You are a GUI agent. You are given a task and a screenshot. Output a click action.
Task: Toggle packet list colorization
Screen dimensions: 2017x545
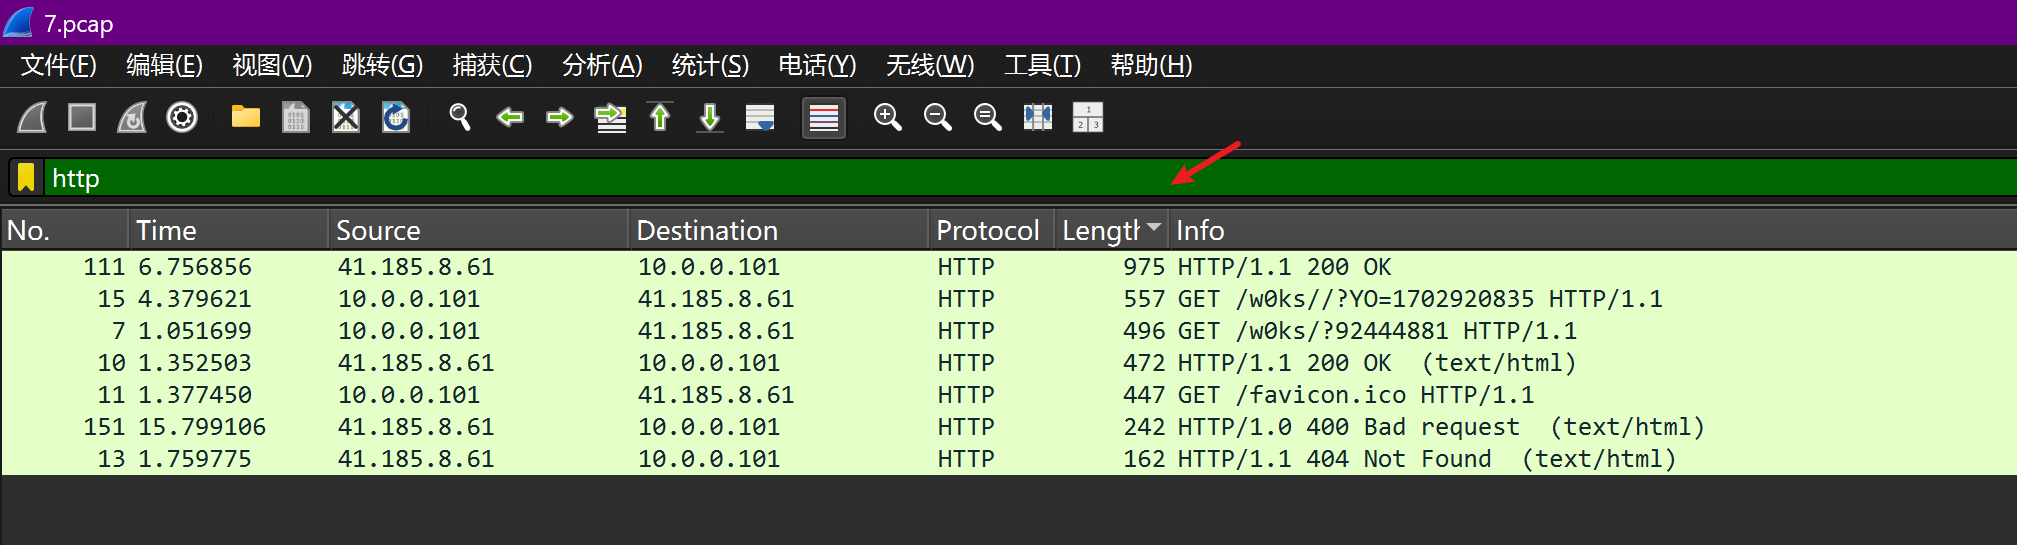pos(823,118)
